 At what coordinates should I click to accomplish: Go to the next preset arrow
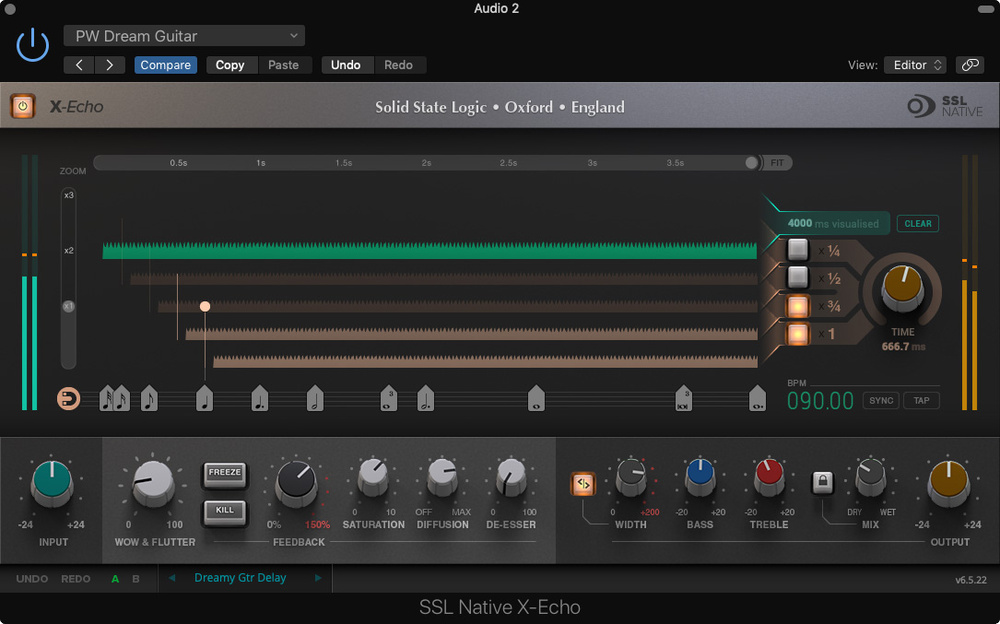tap(110, 65)
